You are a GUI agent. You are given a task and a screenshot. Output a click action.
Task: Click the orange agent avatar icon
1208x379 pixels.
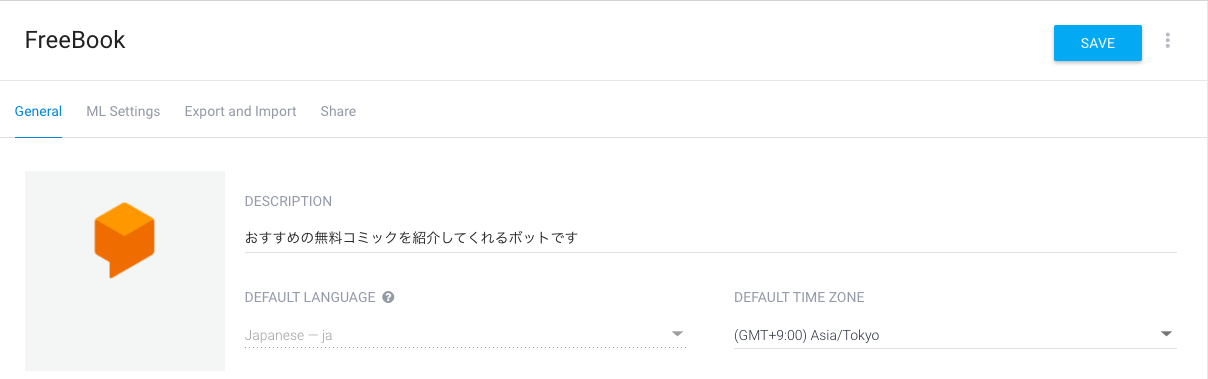124,240
